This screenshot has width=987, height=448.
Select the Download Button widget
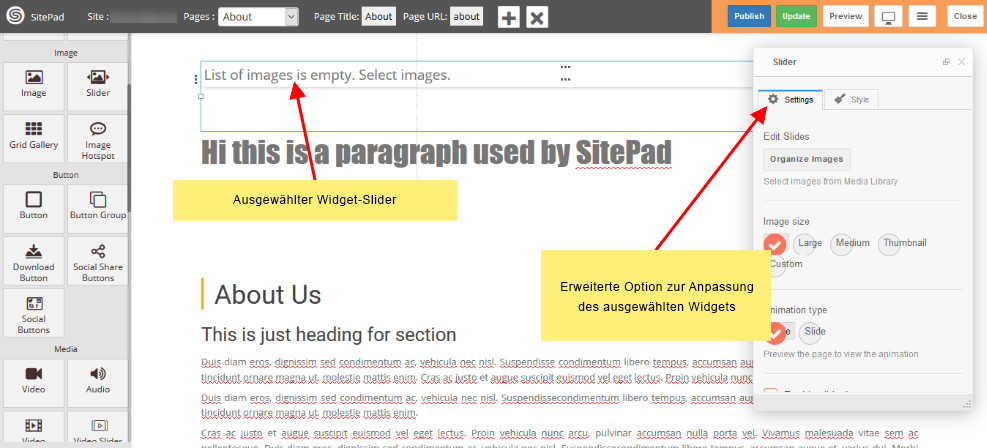[33, 260]
